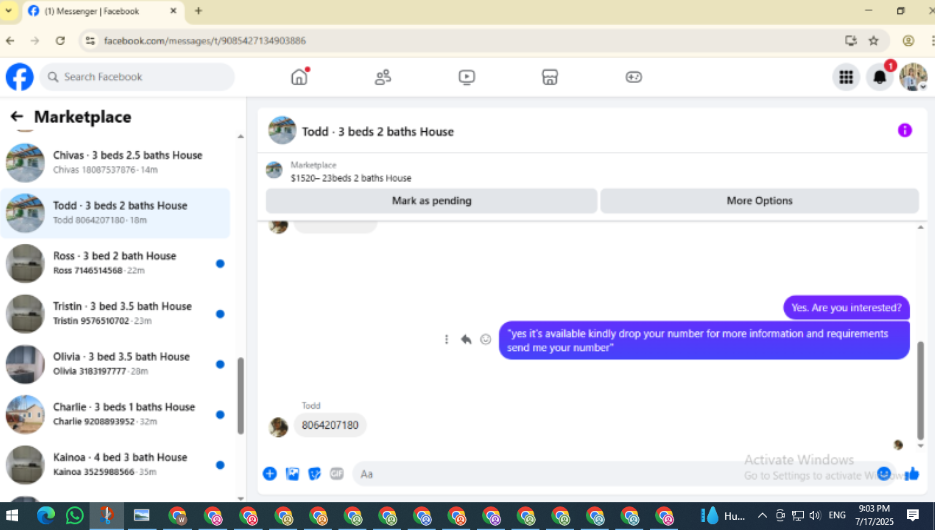
Task: Choose a GIF icon
Action: point(337,473)
